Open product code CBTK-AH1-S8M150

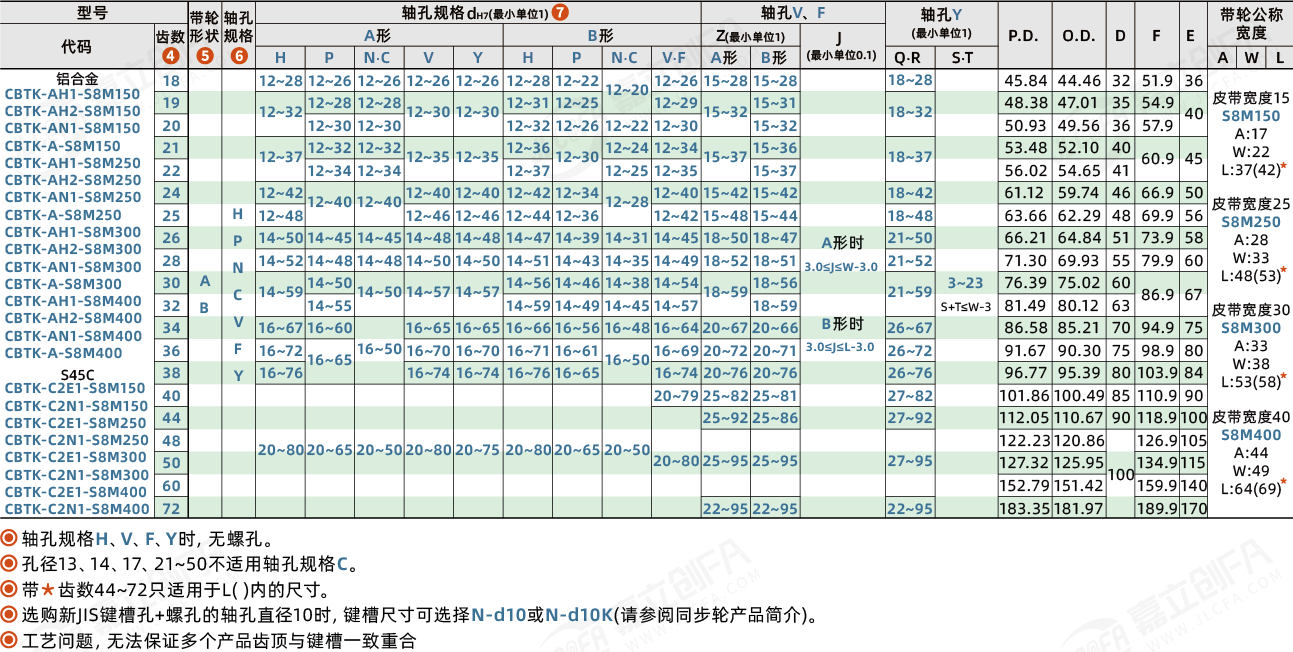[73, 95]
